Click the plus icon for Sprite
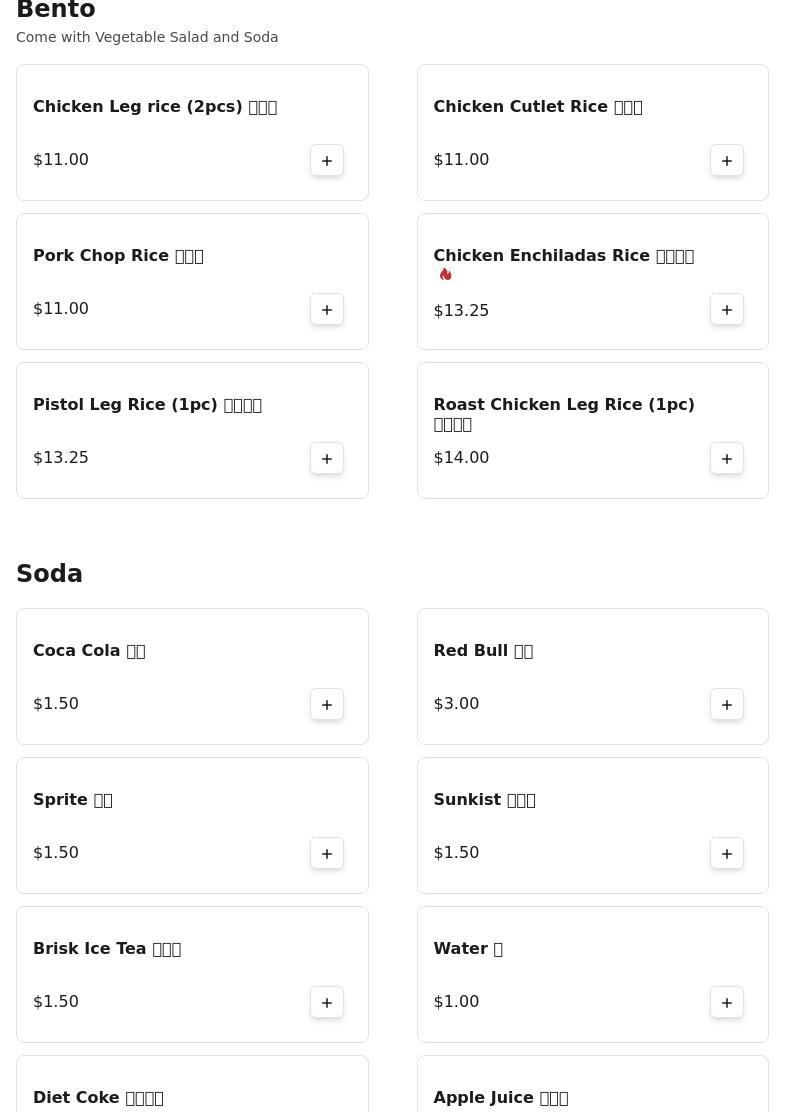 click(x=327, y=853)
